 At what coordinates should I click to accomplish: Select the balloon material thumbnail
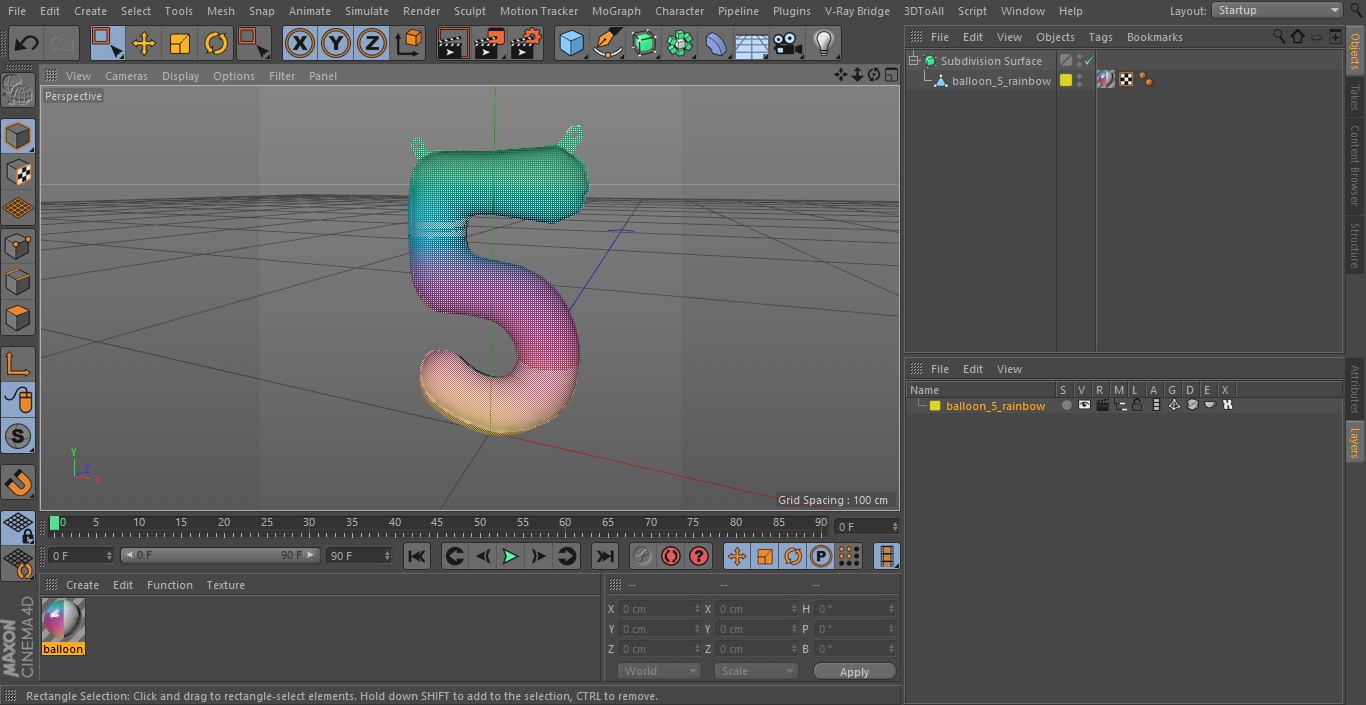click(x=63, y=621)
